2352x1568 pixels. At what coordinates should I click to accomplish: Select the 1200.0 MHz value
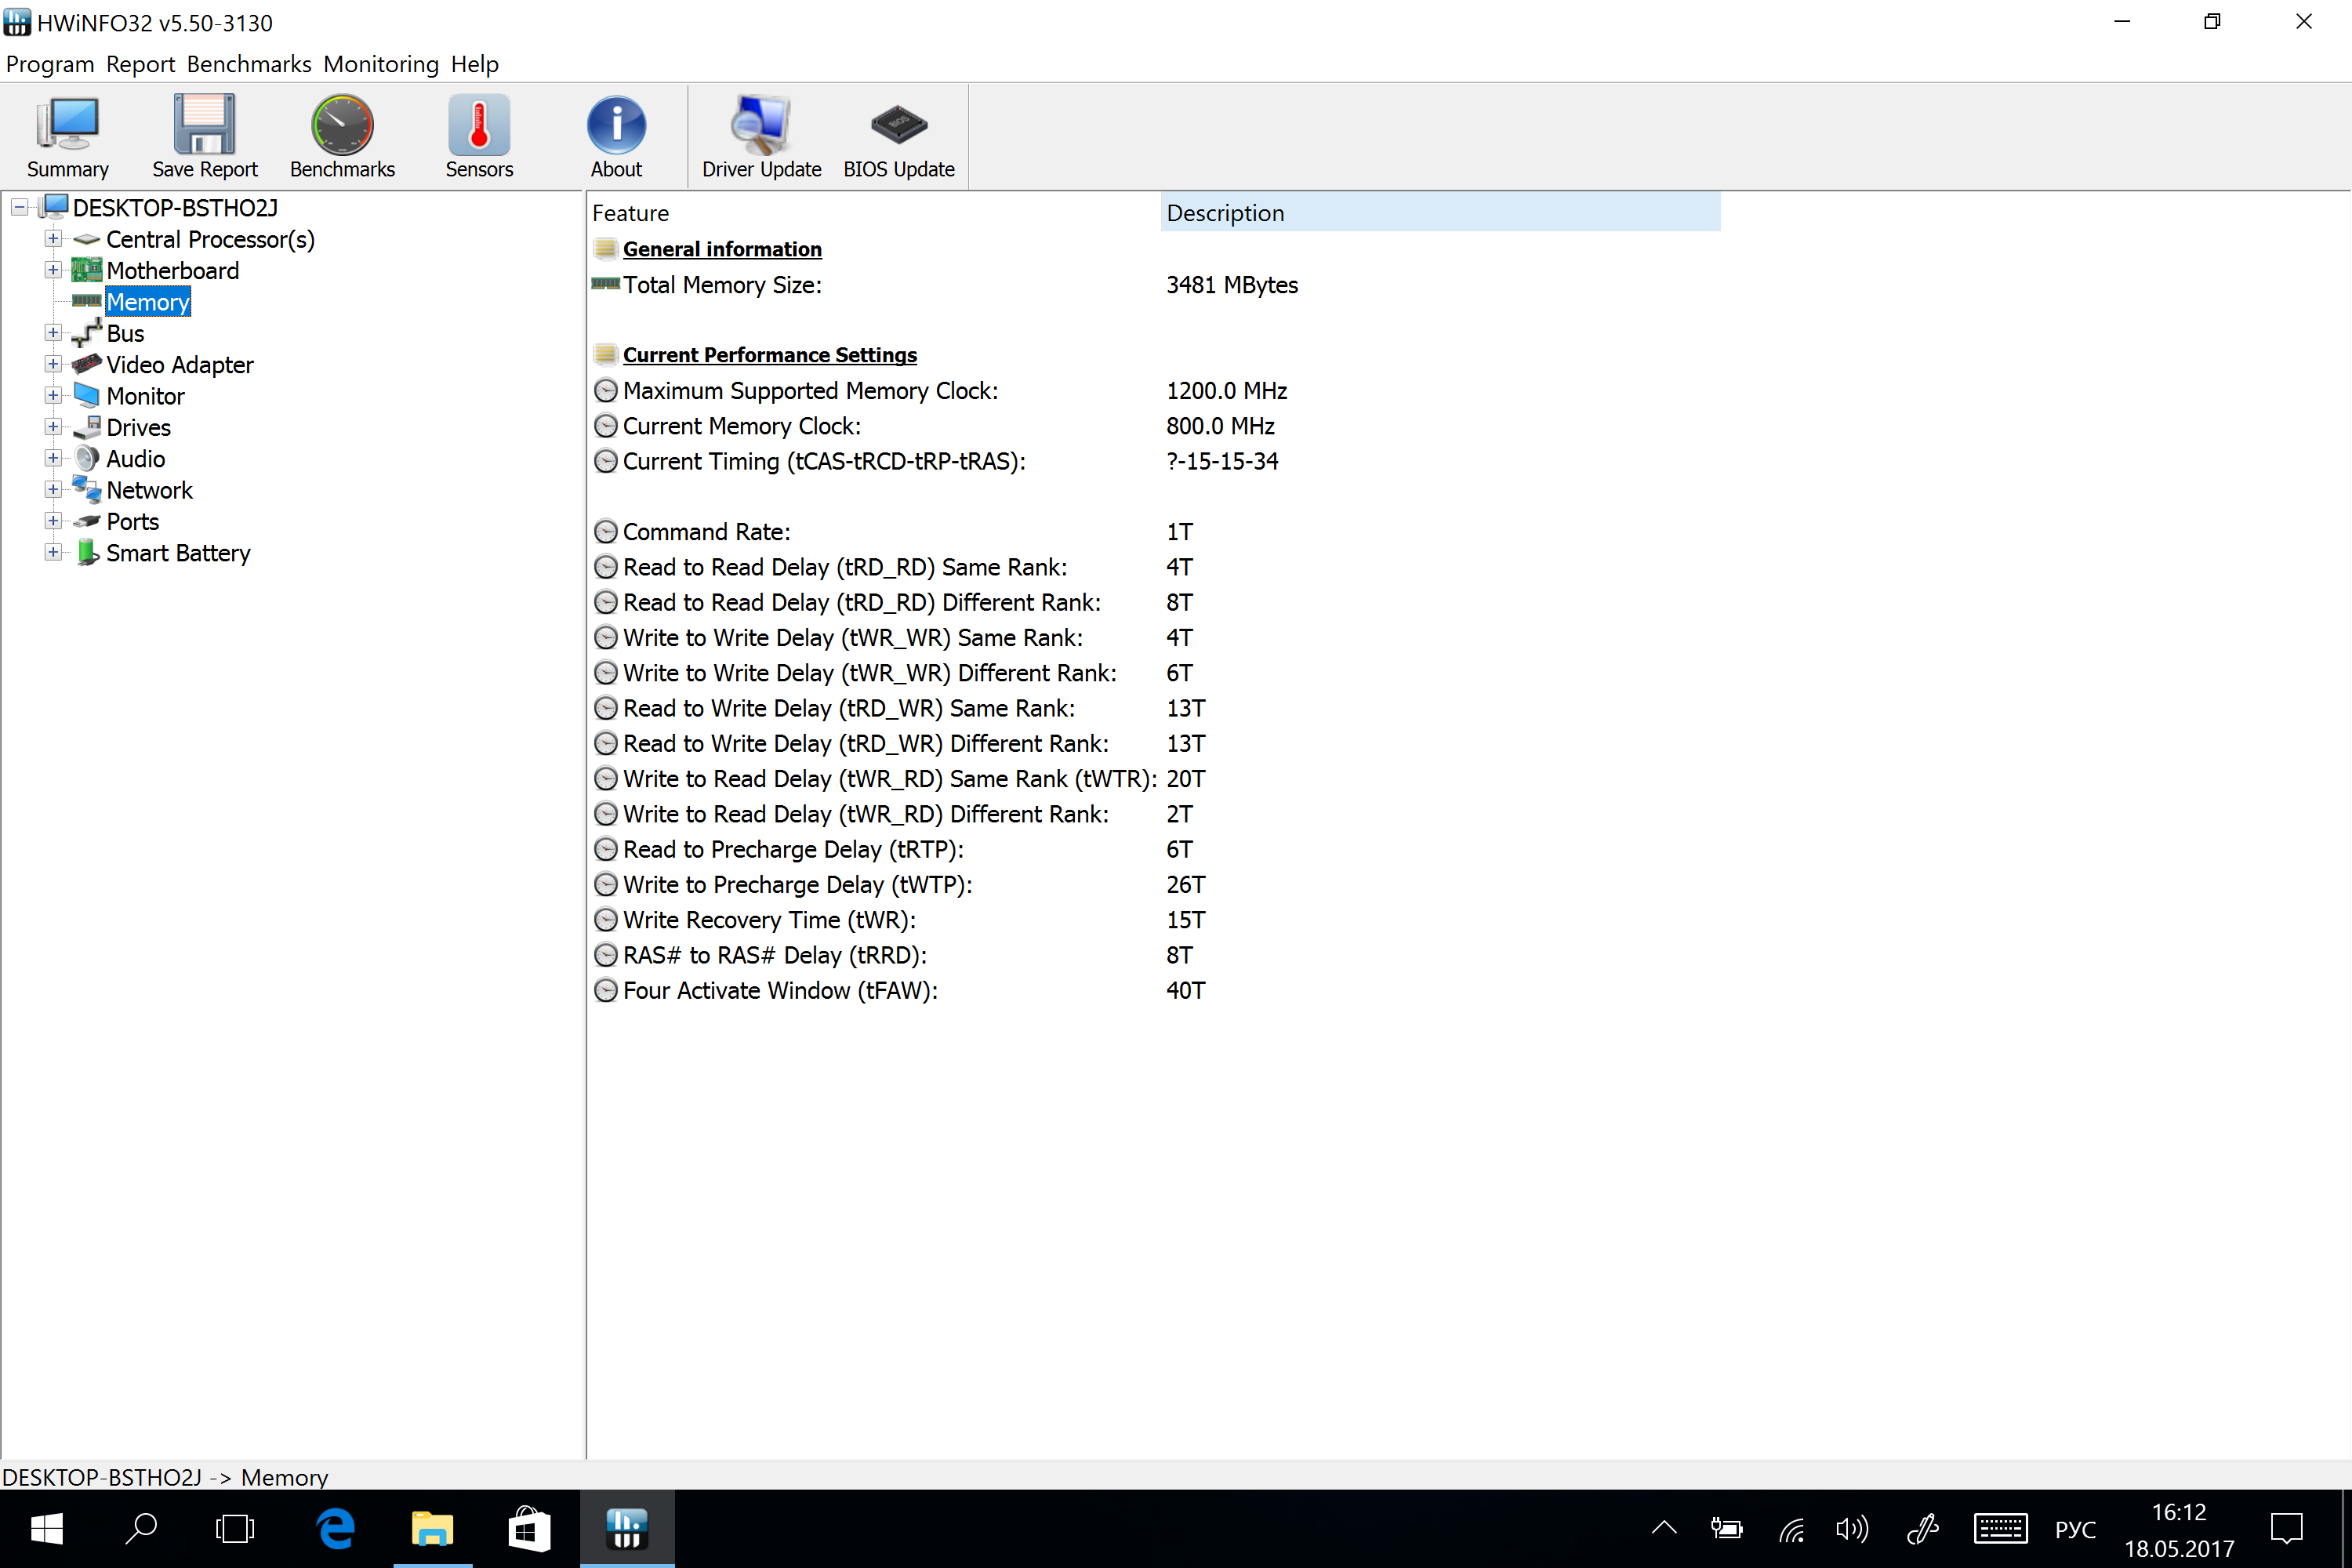pos(1227,391)
